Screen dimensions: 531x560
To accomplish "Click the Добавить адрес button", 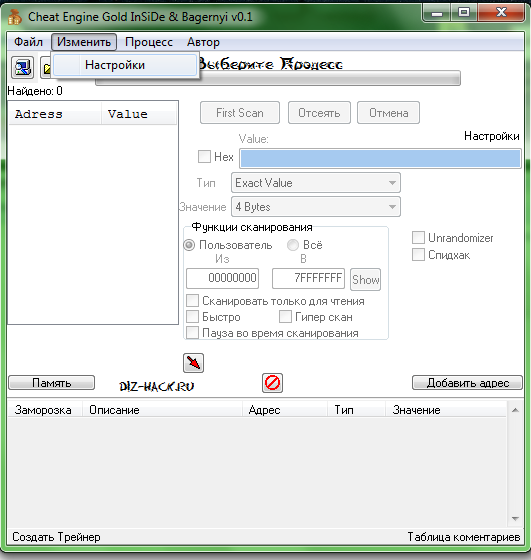I will (467, 383).
